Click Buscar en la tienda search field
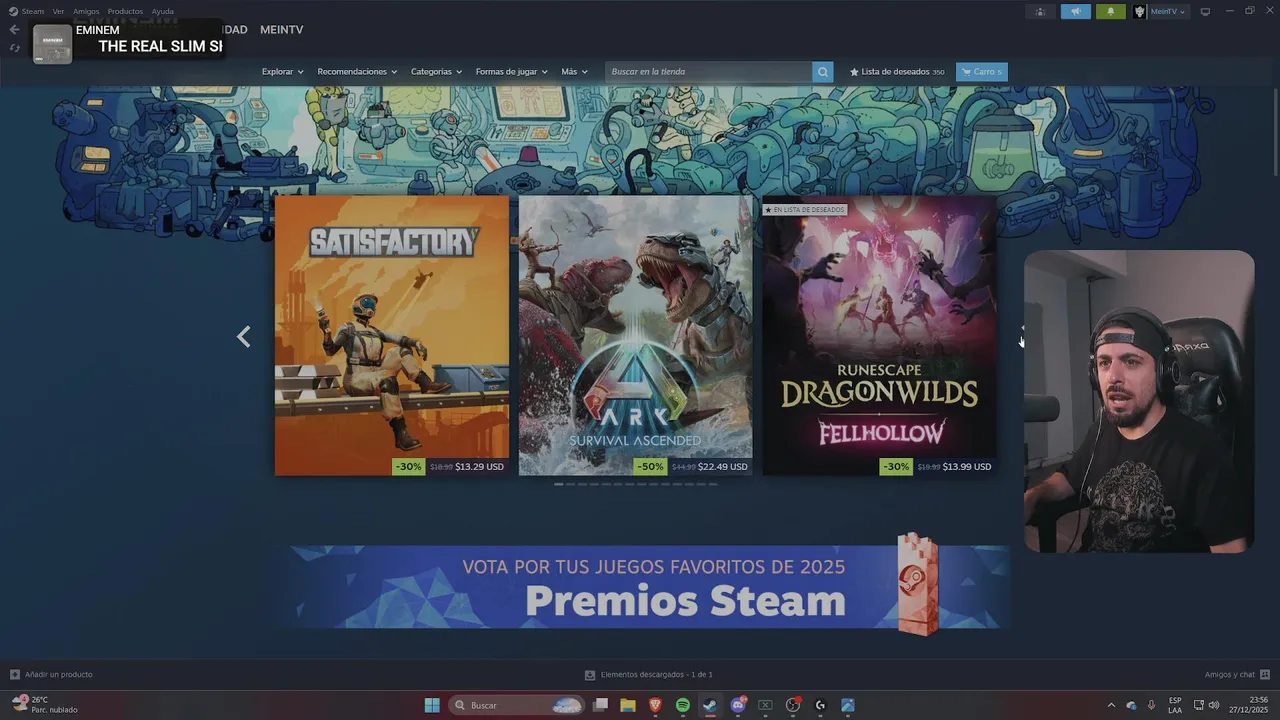The height and width of the screenshot is (720, 1280). [x=709, y=72]
